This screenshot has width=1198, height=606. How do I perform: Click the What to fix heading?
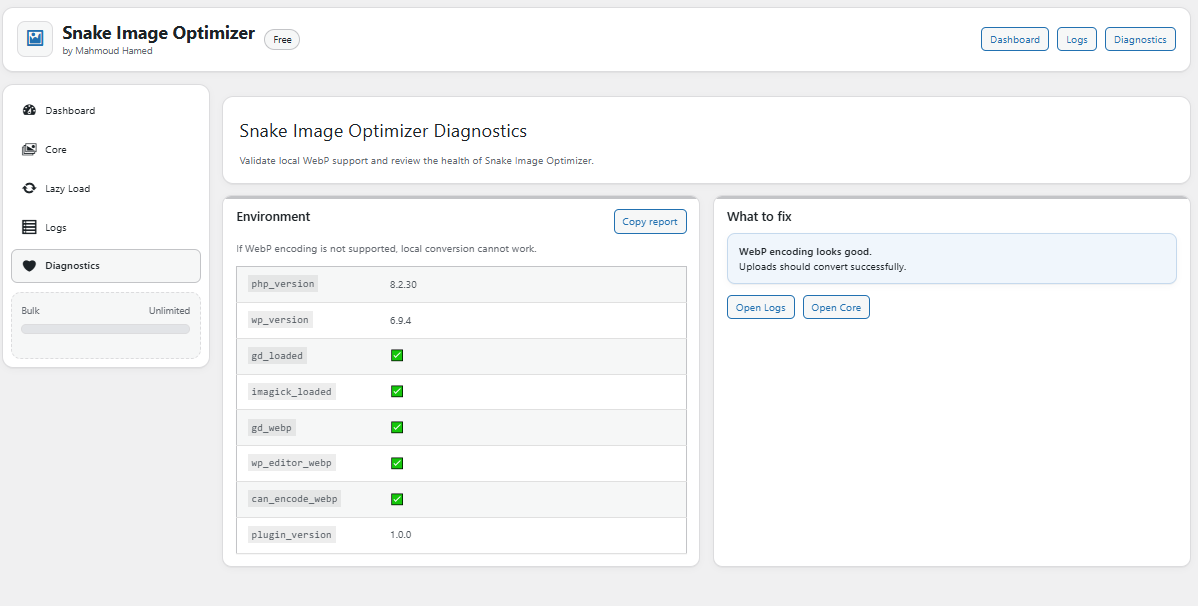click(759, 217)
